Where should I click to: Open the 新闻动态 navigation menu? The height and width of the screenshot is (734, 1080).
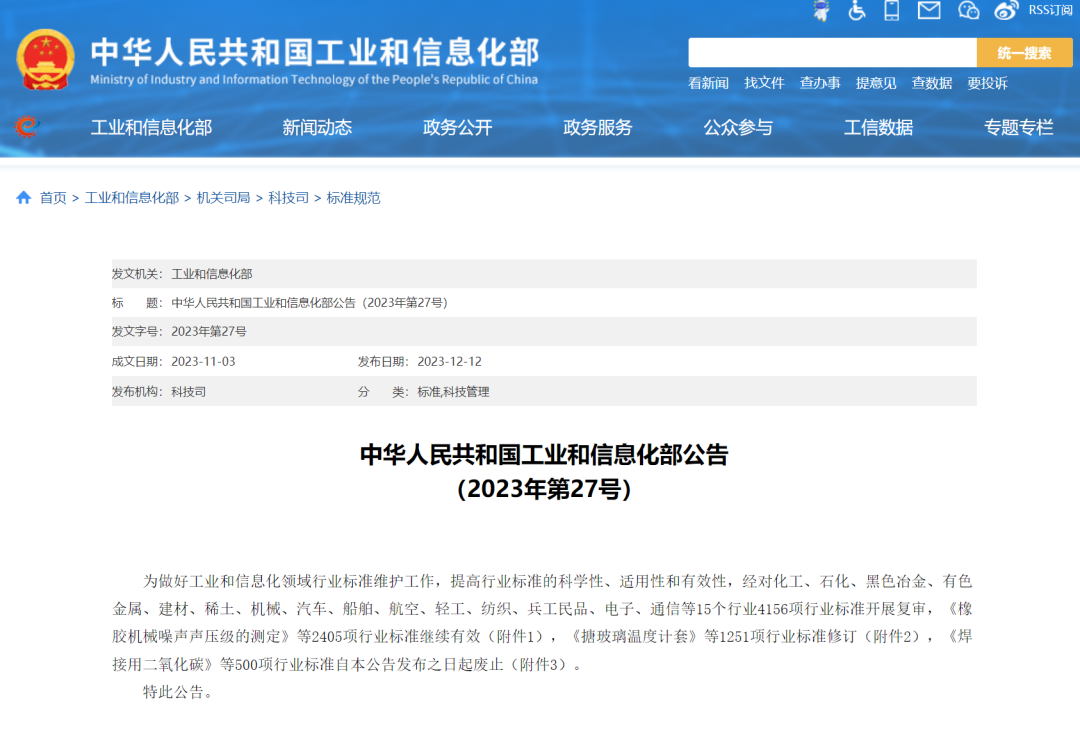click(x=317, y=127)
